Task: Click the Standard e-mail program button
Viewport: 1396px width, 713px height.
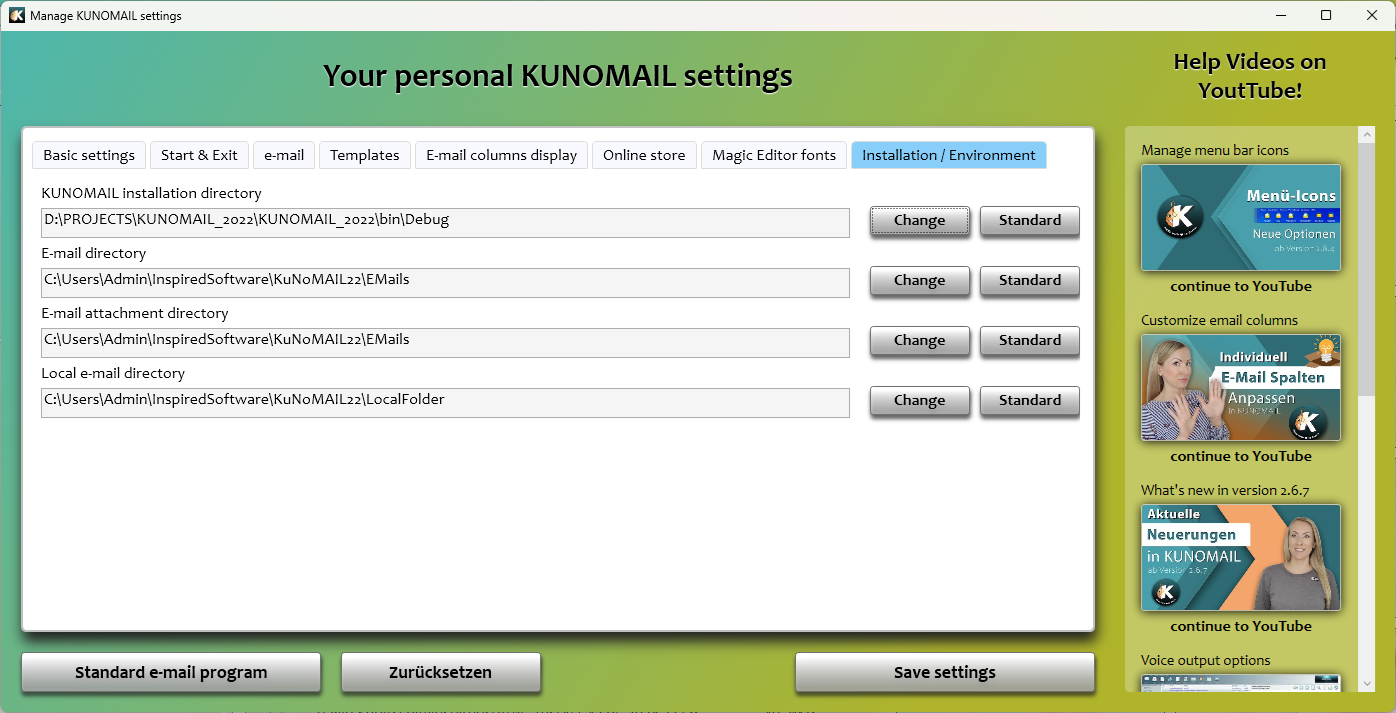Action: click(x=171, y=672)
